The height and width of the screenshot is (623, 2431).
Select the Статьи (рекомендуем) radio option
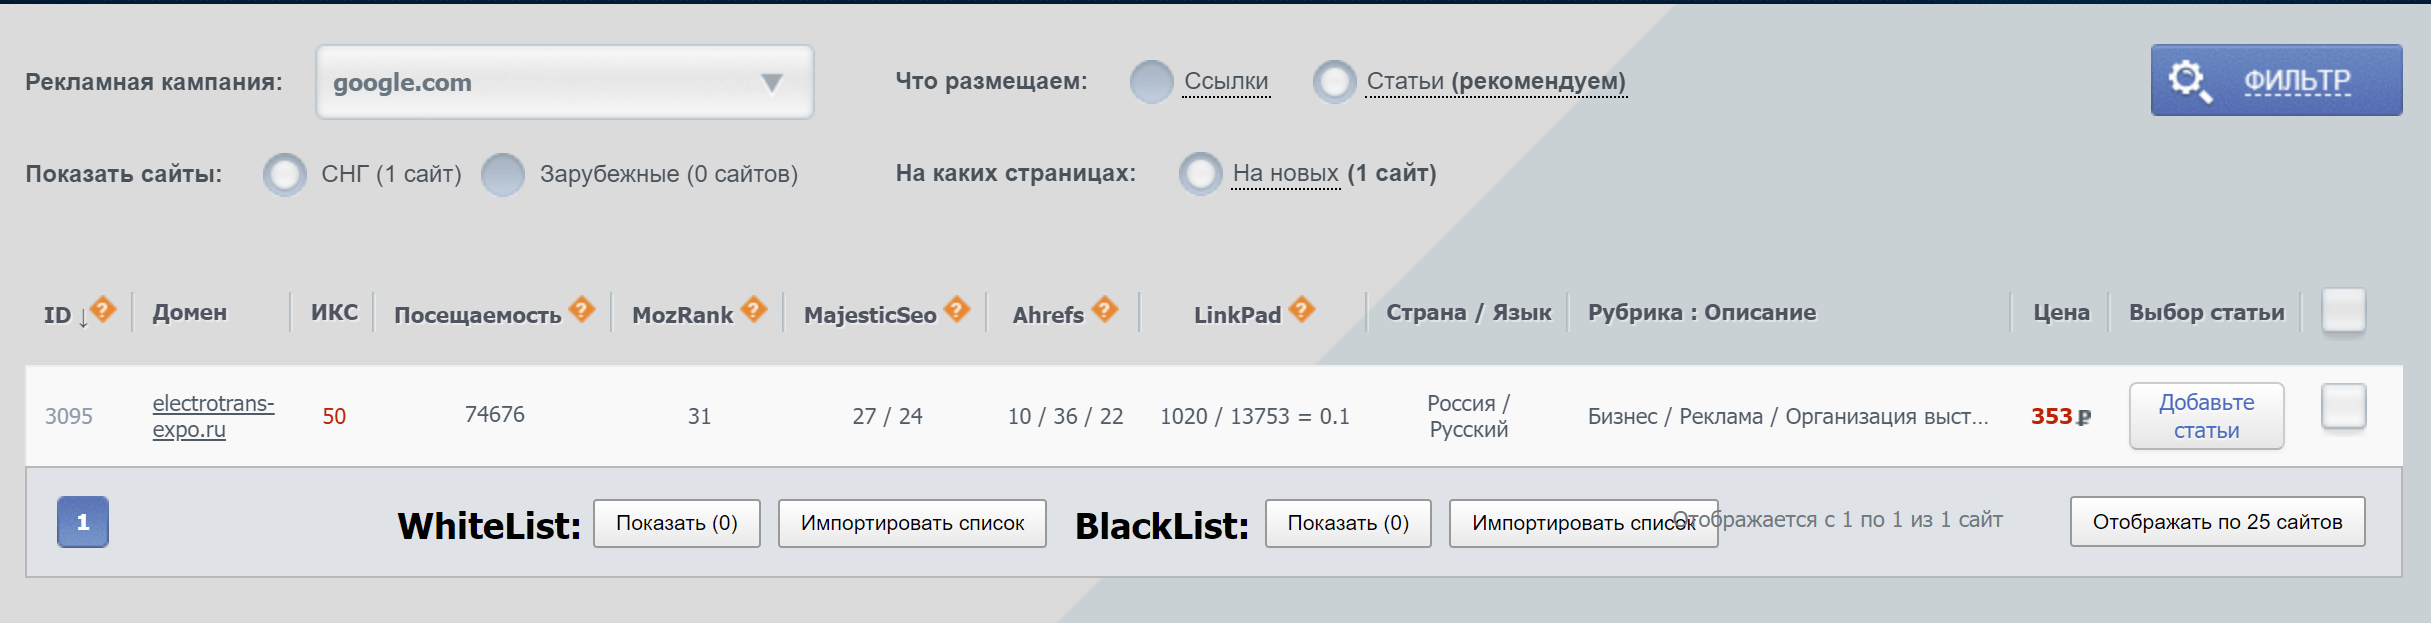click(x=1334, y=82)
